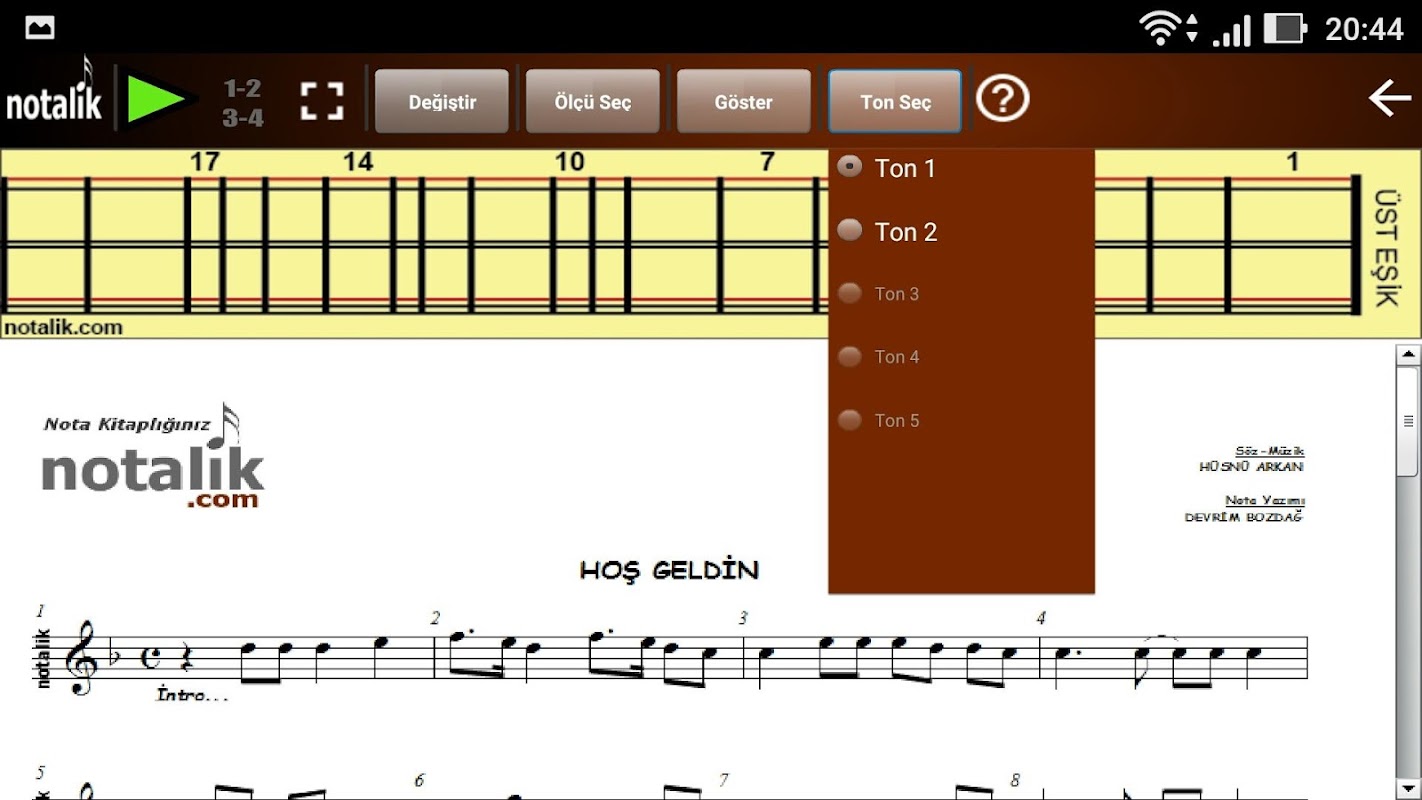Click the scrollbar down arrow

point(1408,789)
